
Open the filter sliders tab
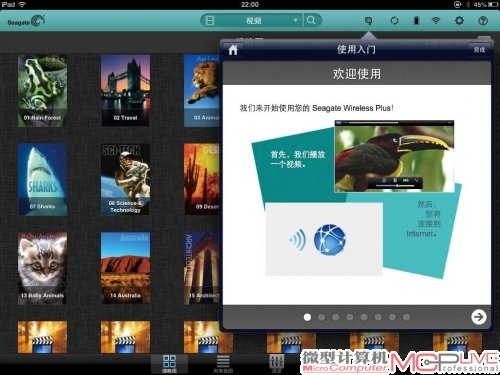pyautogui.click(x=277, y=364)
